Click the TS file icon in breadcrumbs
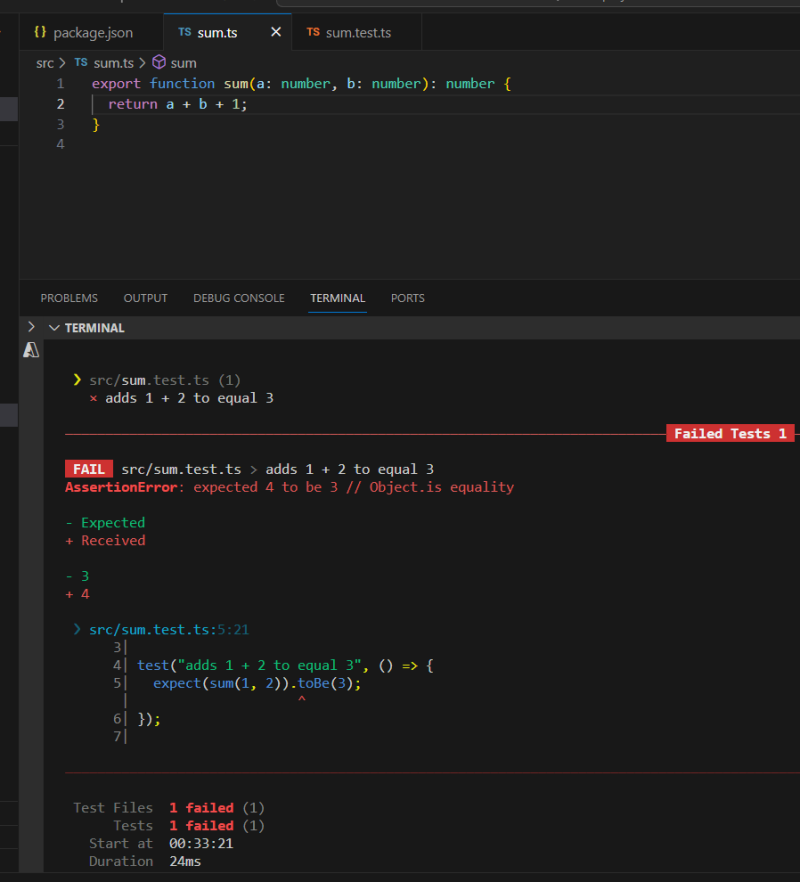 (x=81, y=63)
